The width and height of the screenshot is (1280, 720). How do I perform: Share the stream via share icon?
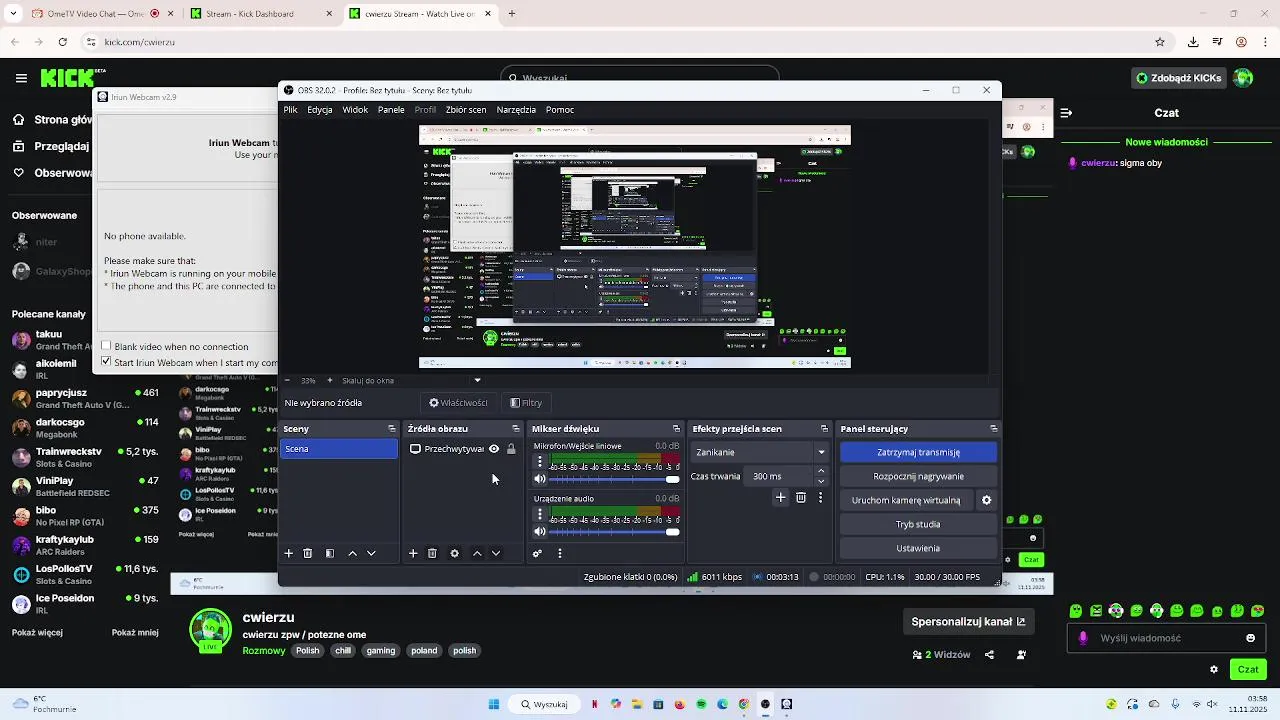click(989, 655)
